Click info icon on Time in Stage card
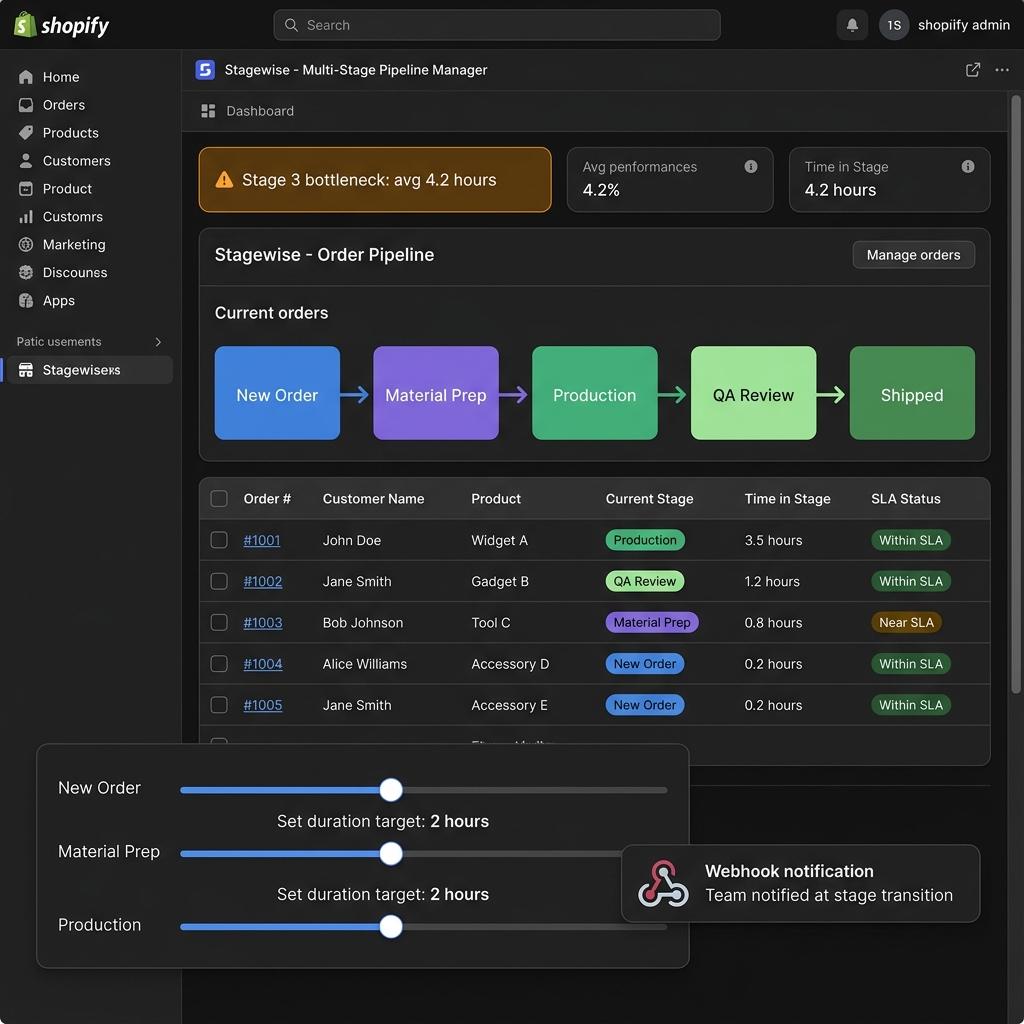Screen dimensions: 1024x1024 click(x=967, y=167)
